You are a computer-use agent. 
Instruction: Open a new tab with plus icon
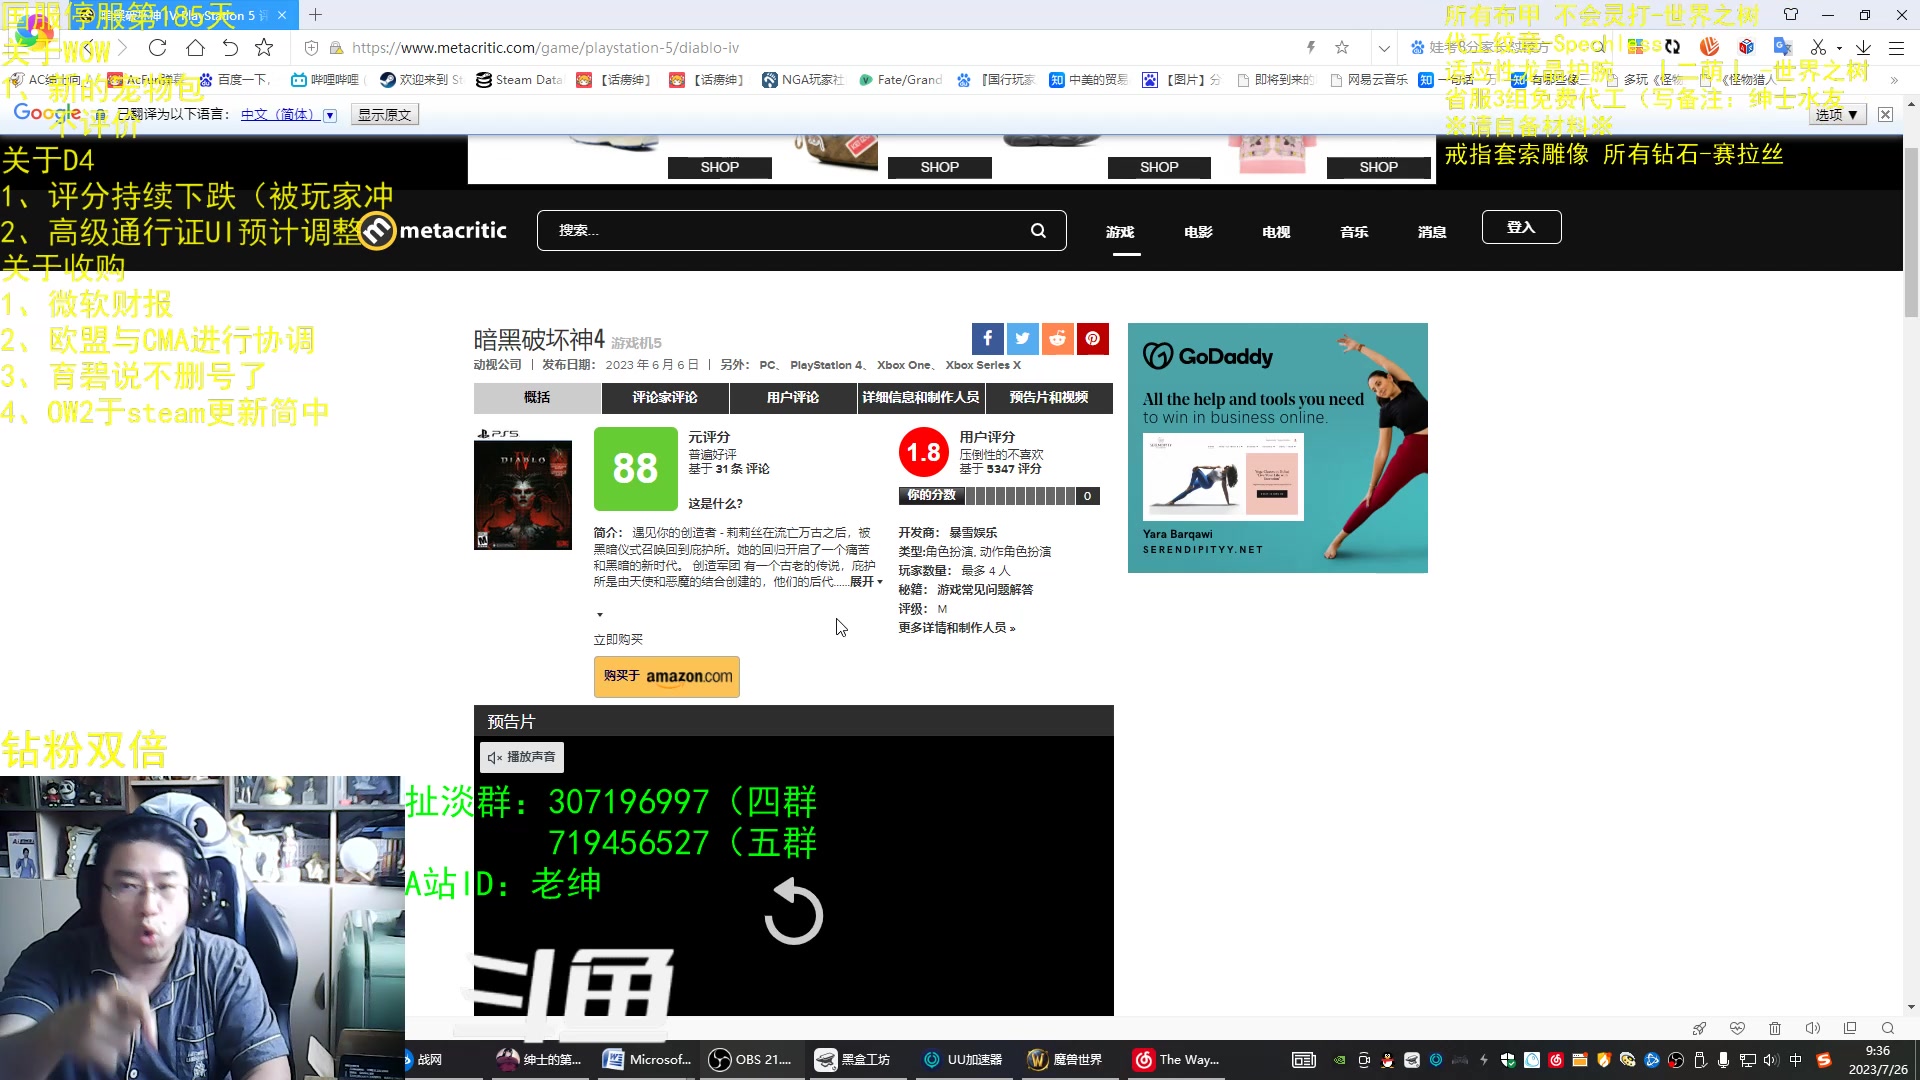[x=315, y=15]
